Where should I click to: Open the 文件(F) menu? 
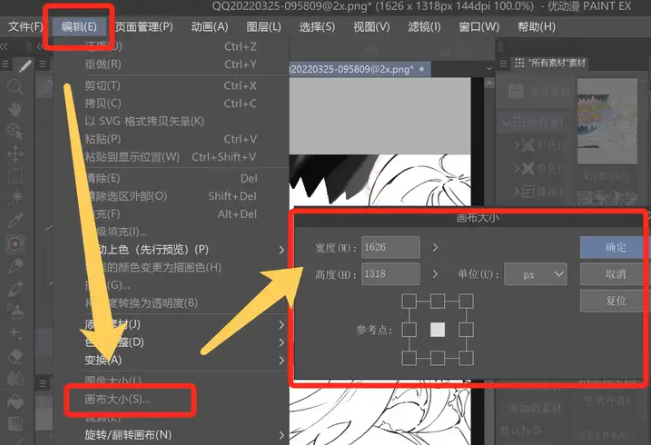(25, 27)
